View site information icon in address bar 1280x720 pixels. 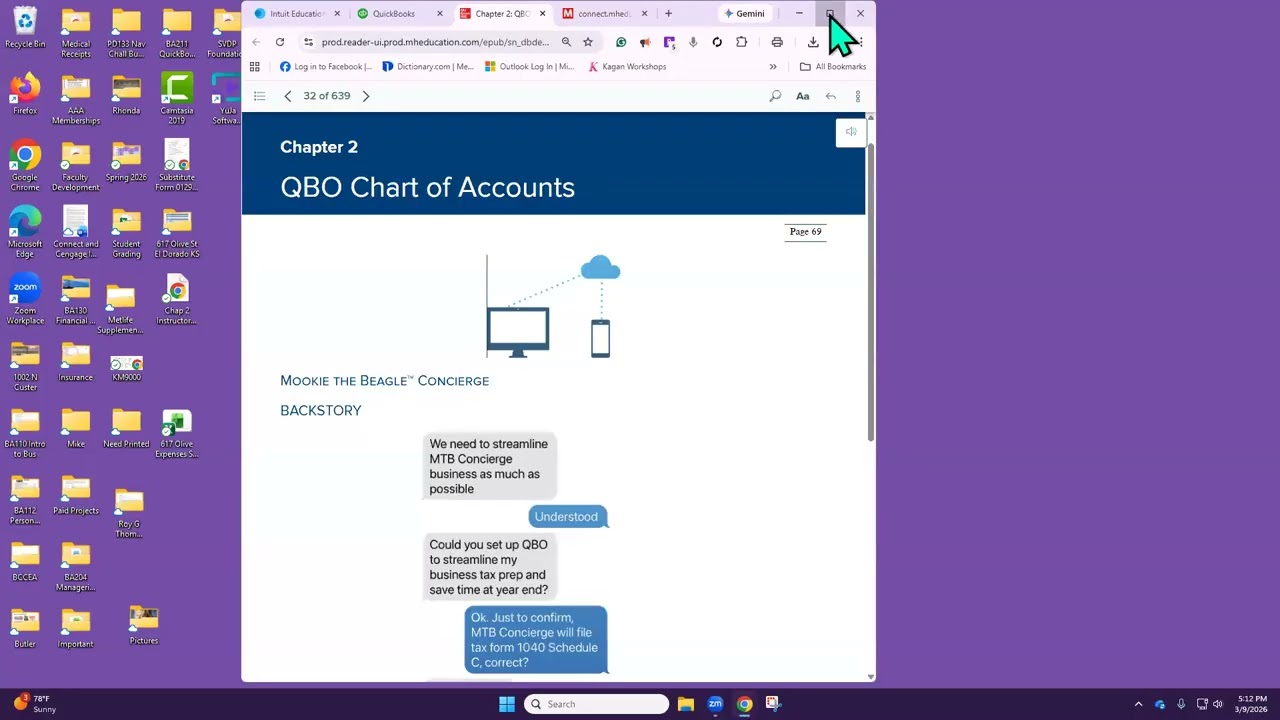(309, 42)
